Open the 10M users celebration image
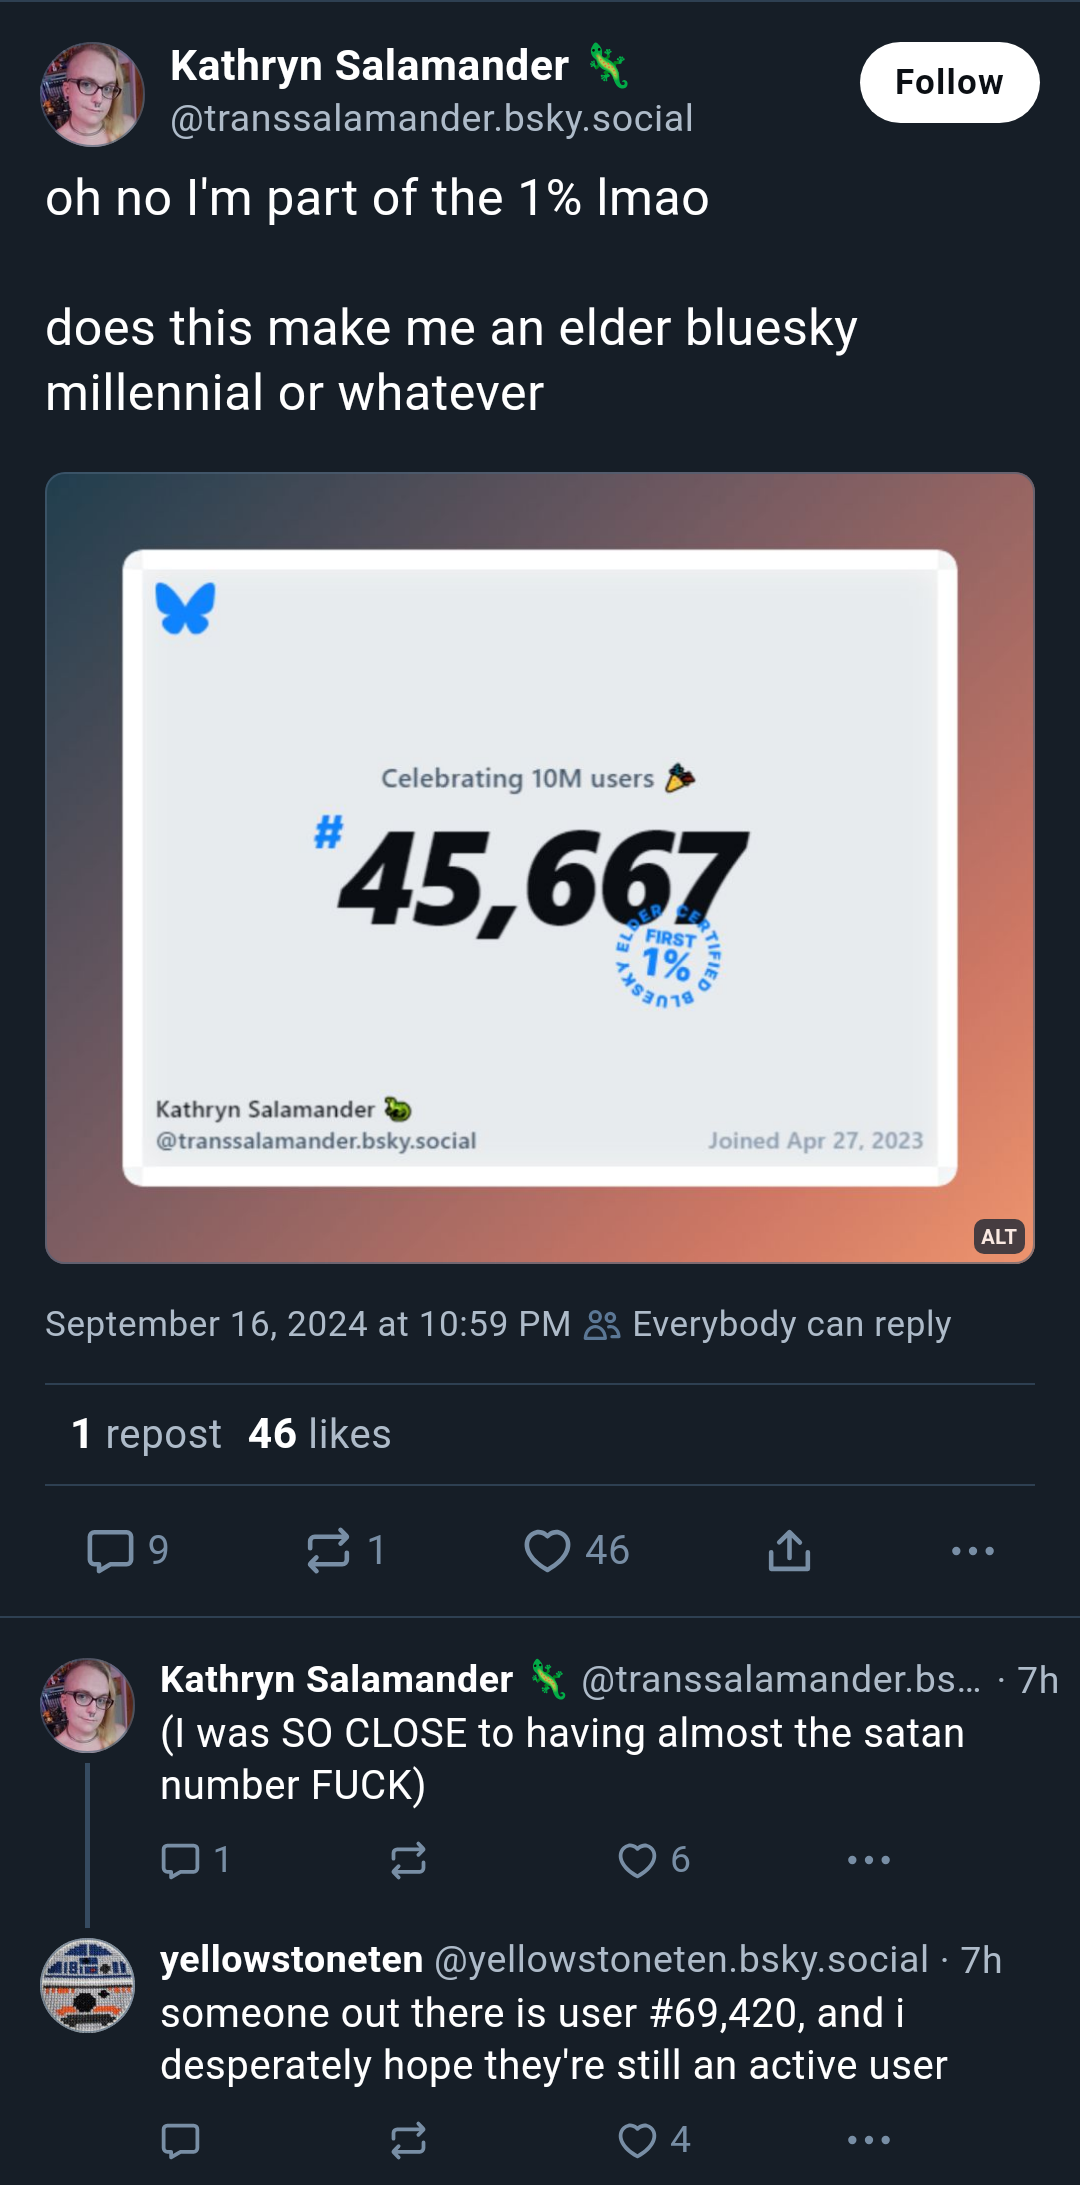The height and width of the screenshot is (2185, 1080). click(540, 868)
